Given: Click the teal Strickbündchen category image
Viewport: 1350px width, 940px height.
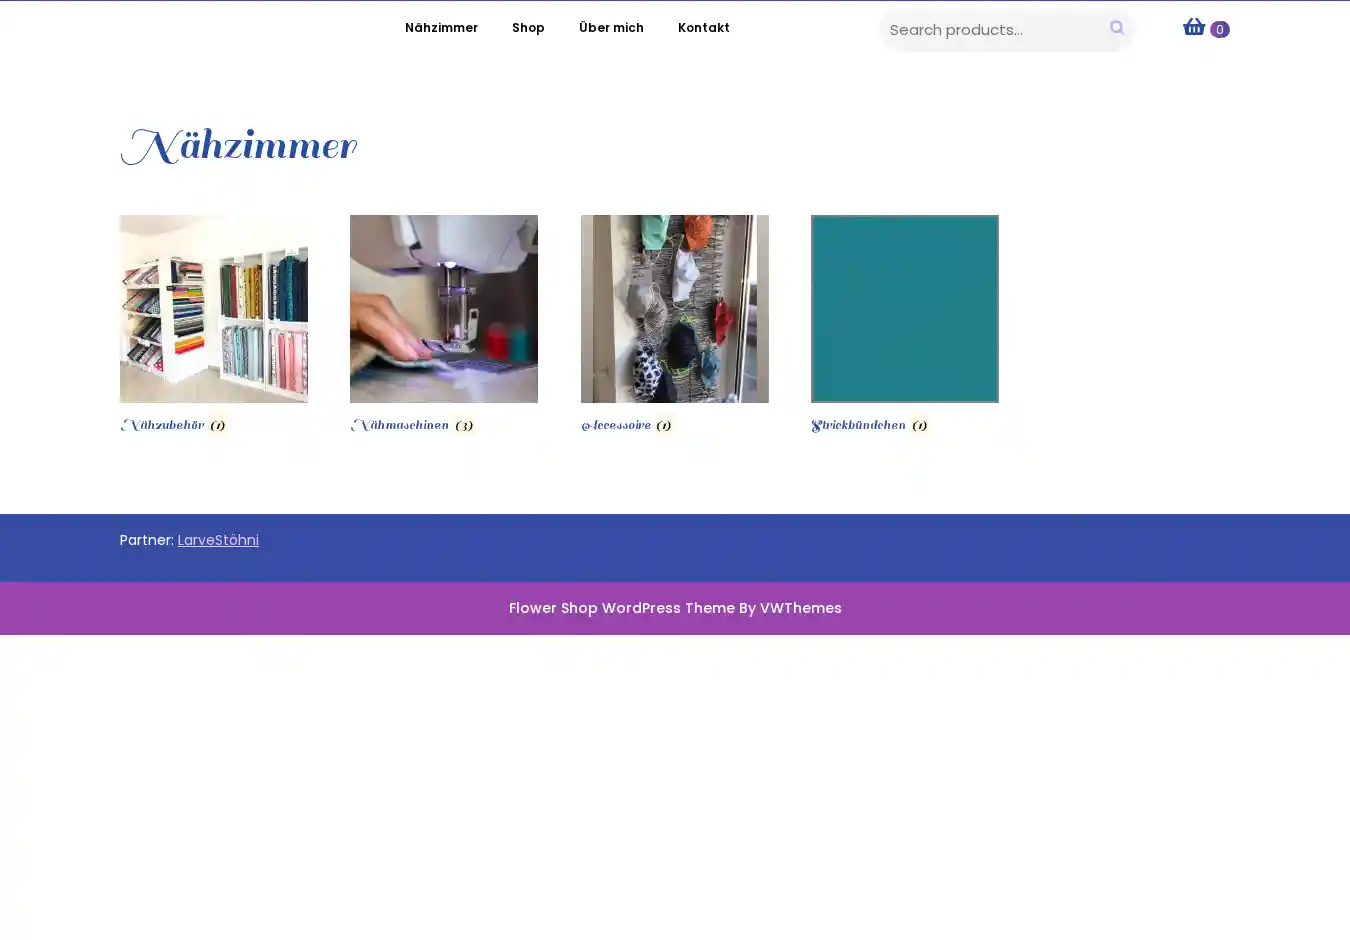Looking at the screenshot, I should point(905,309).
